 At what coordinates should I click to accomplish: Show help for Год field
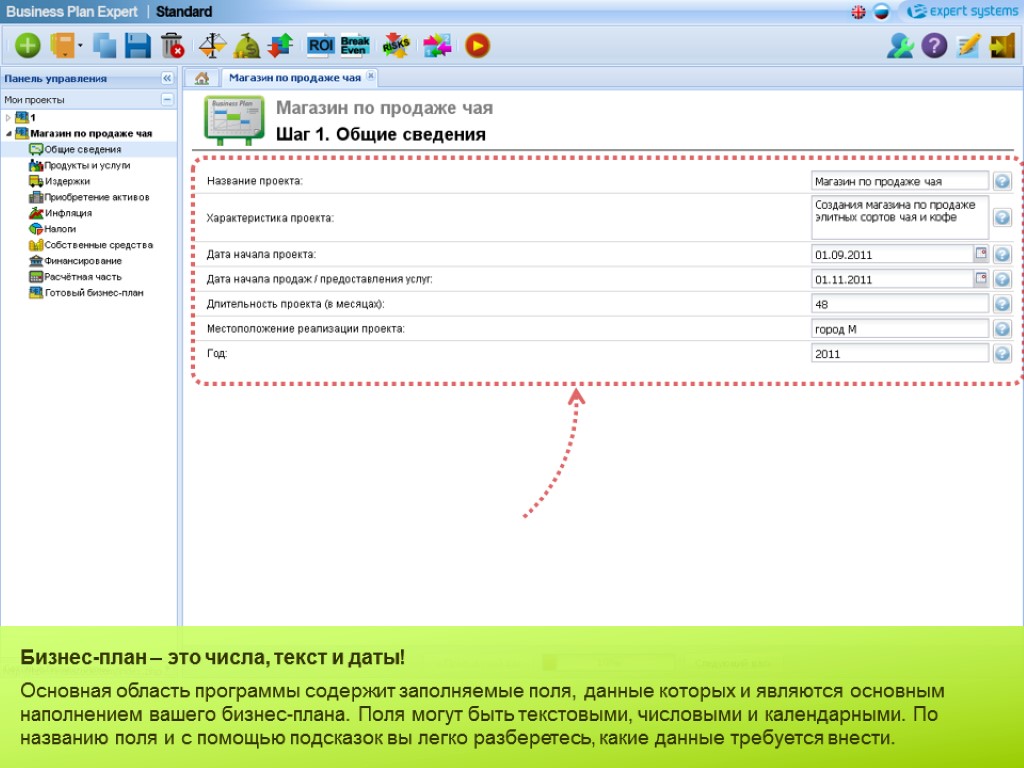point(1002,354)
